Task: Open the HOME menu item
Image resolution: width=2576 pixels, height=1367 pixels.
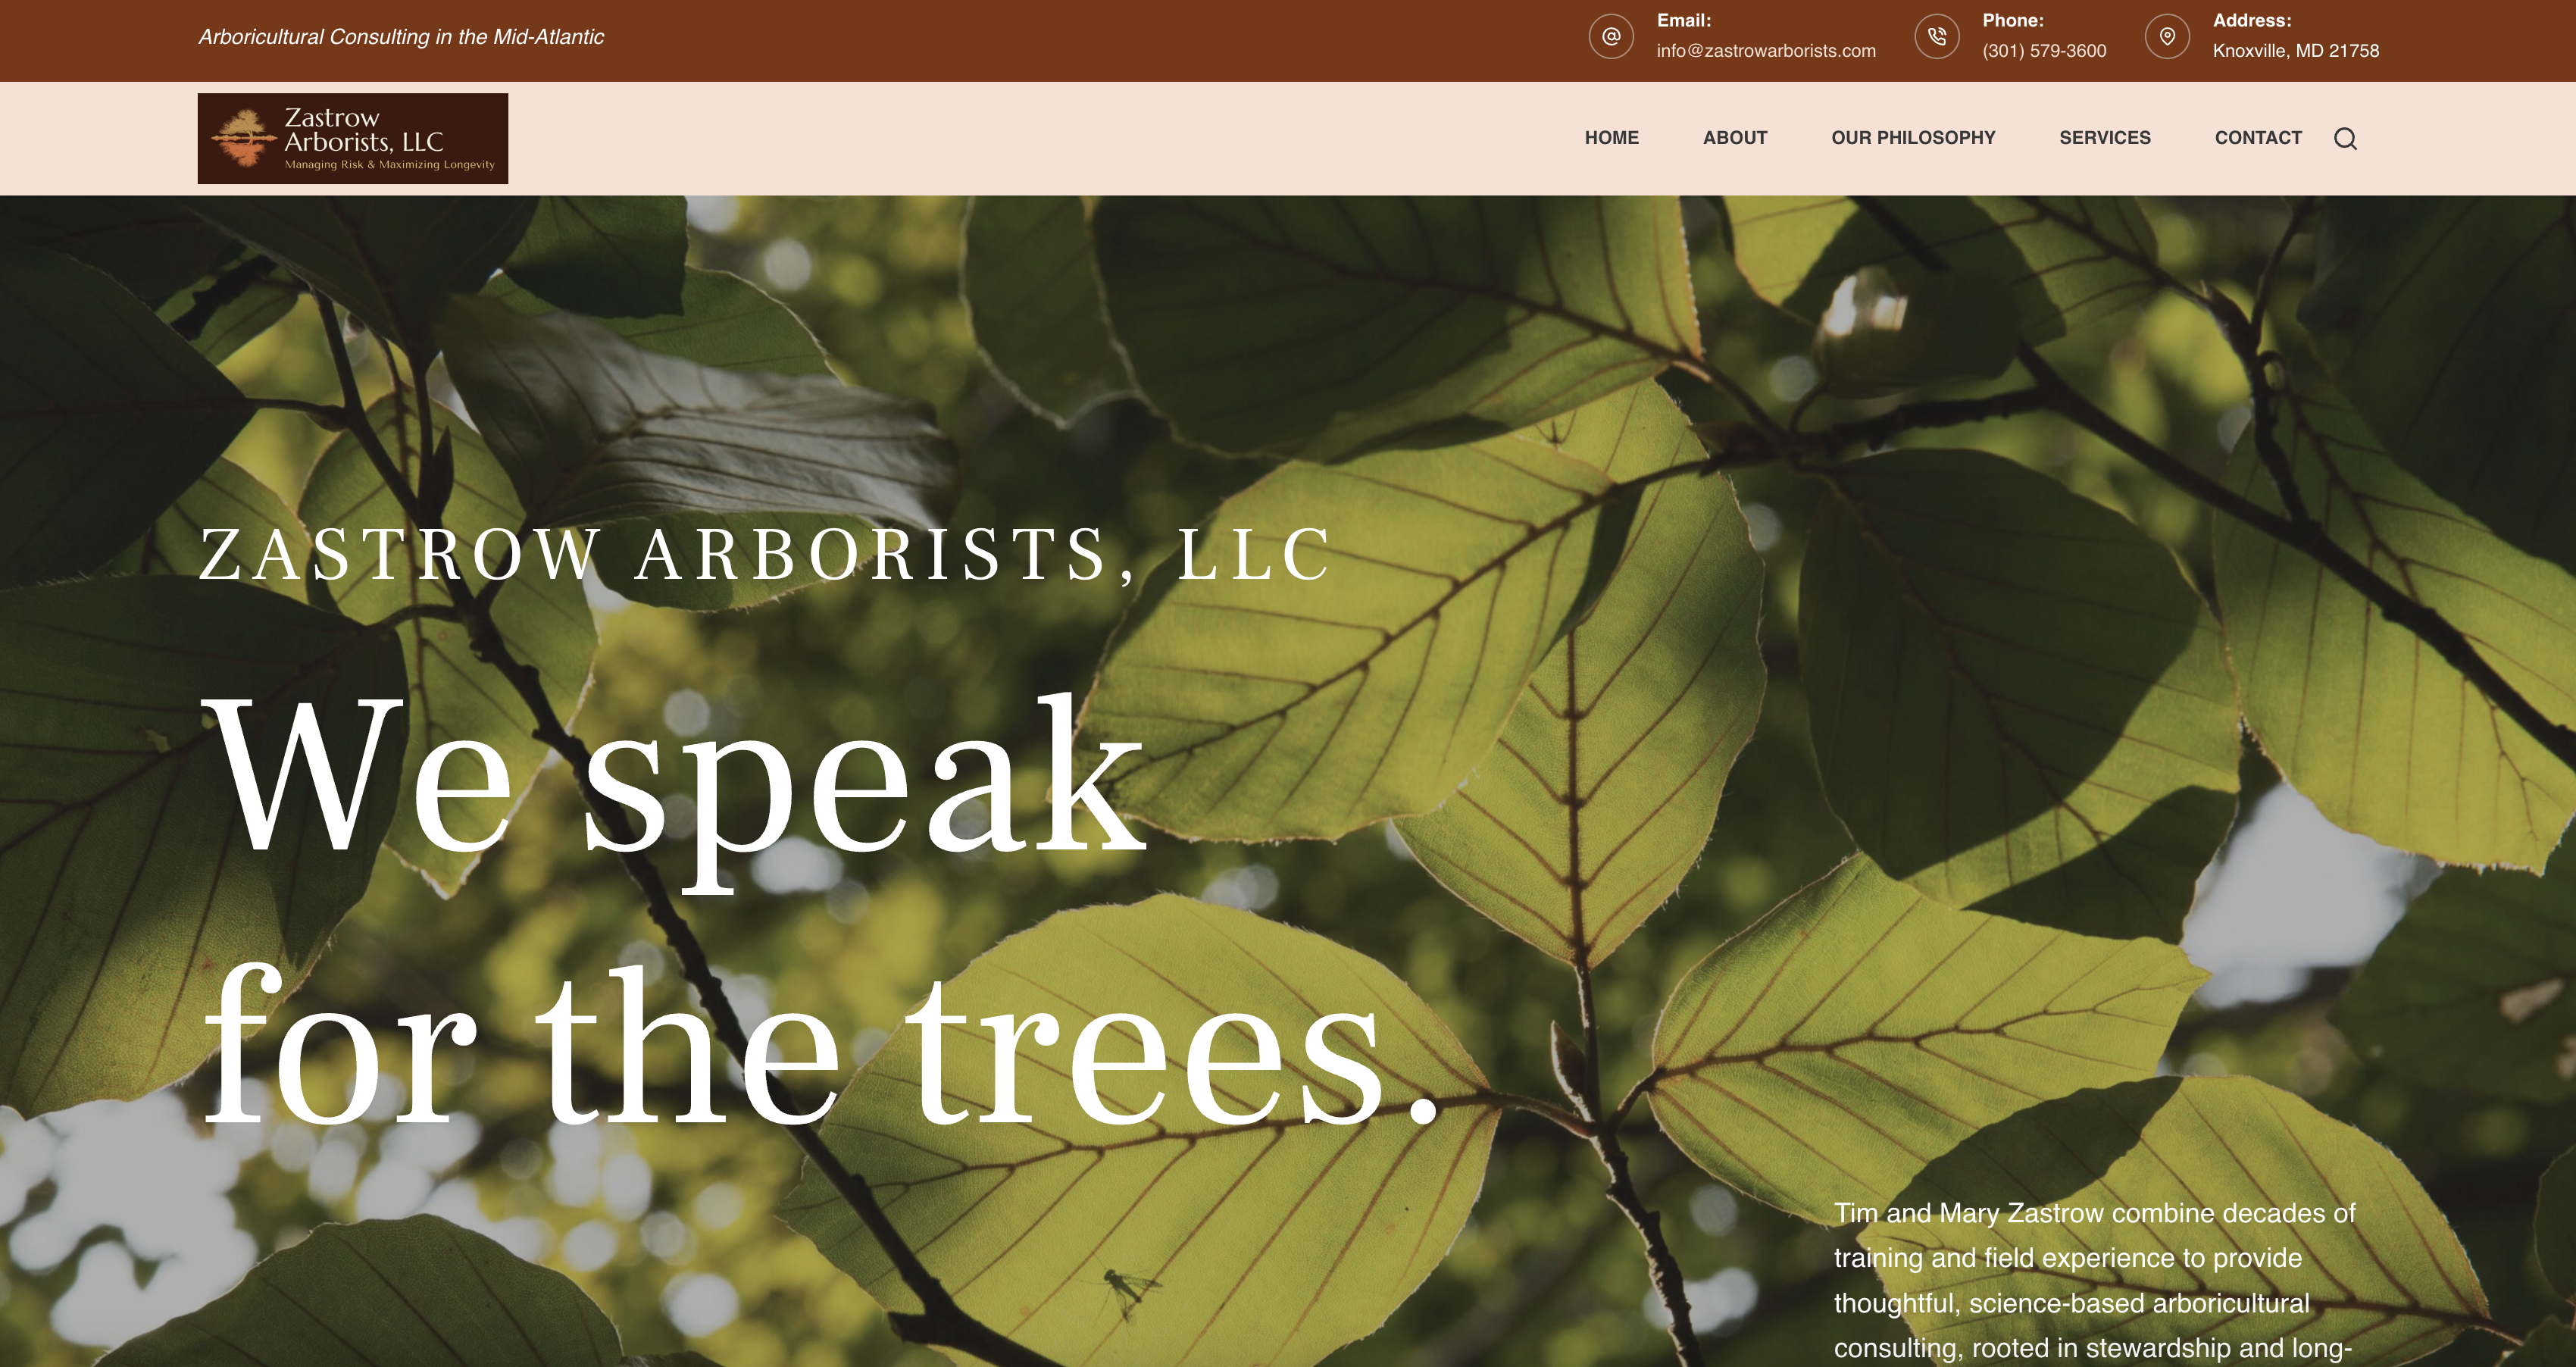Action: click(1611, 138)
